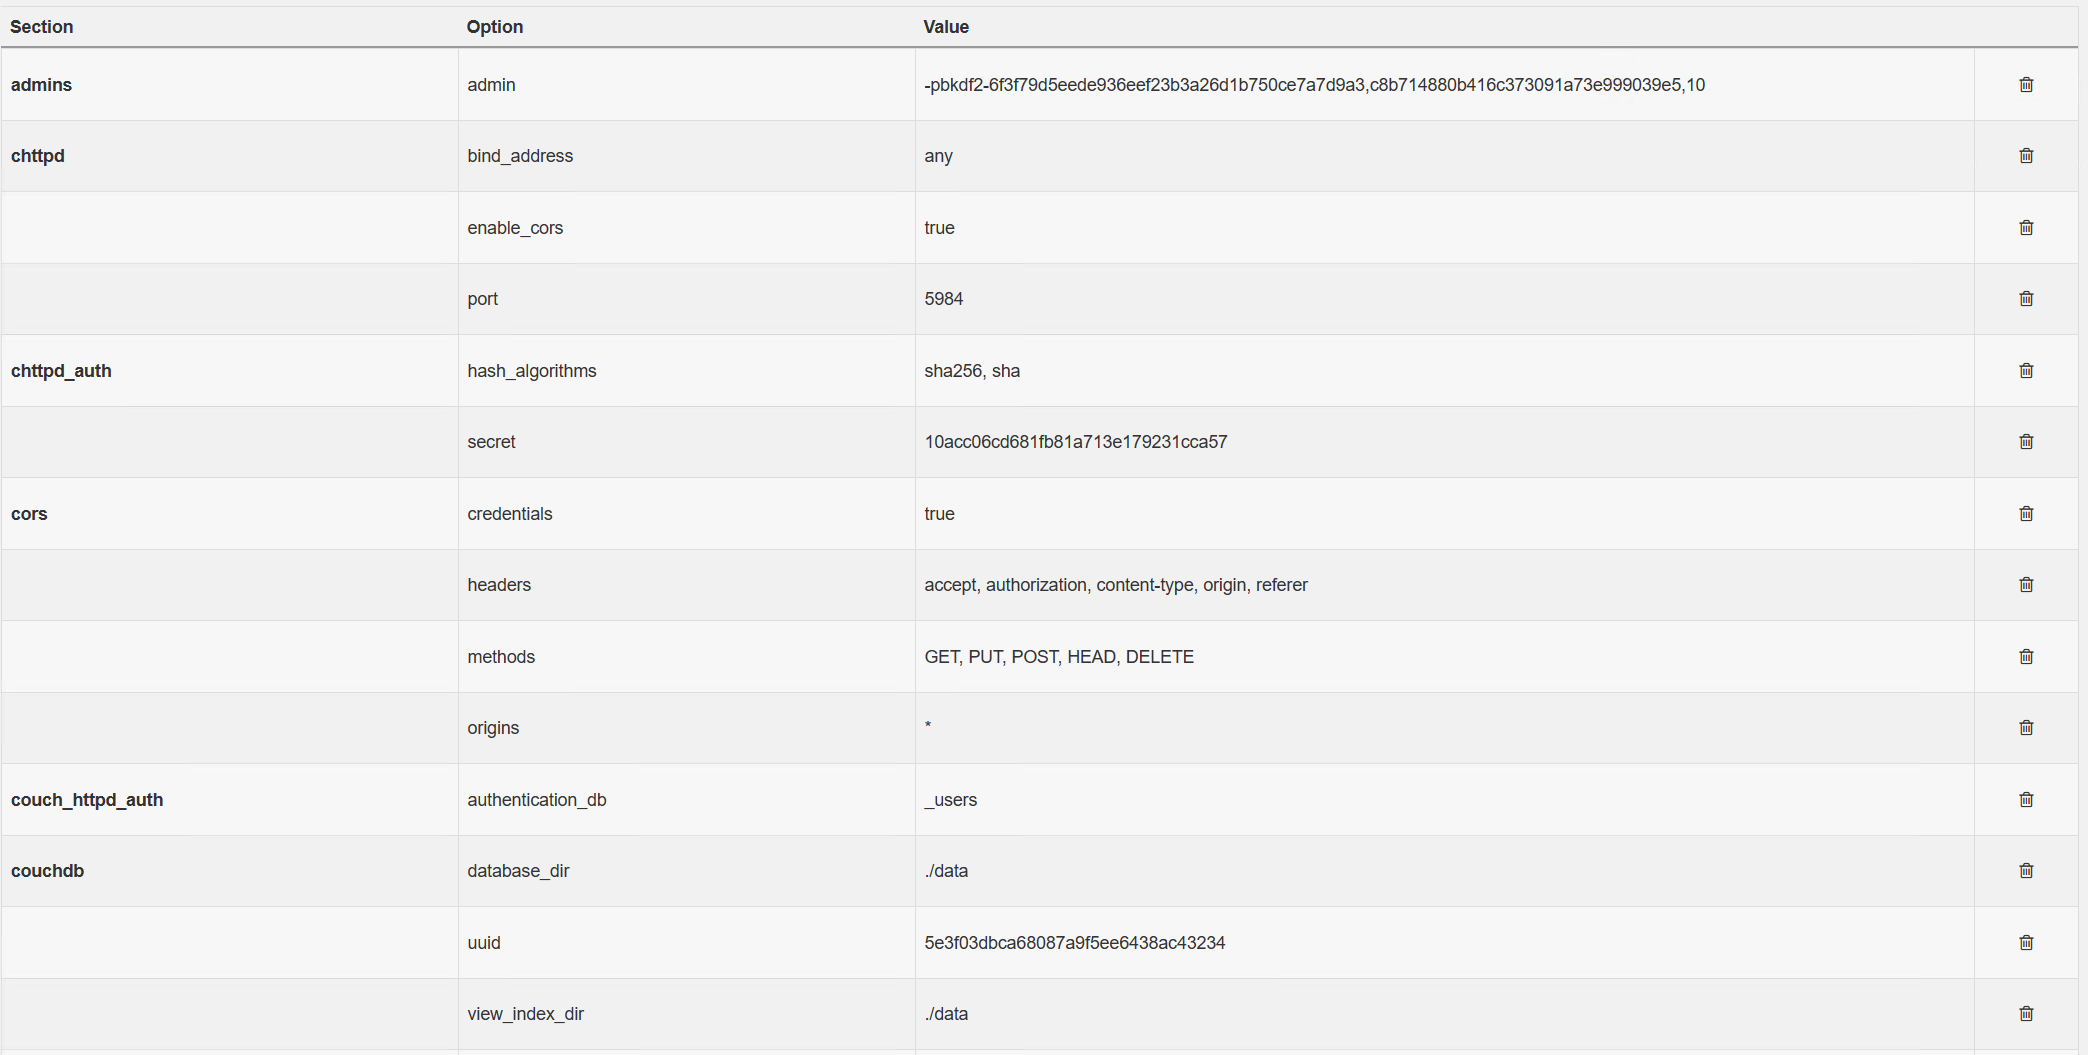This screenshot has height=1055, width=2088.
Task: Remove authentication_db option via trash icon
Action: coord(2026,800)
